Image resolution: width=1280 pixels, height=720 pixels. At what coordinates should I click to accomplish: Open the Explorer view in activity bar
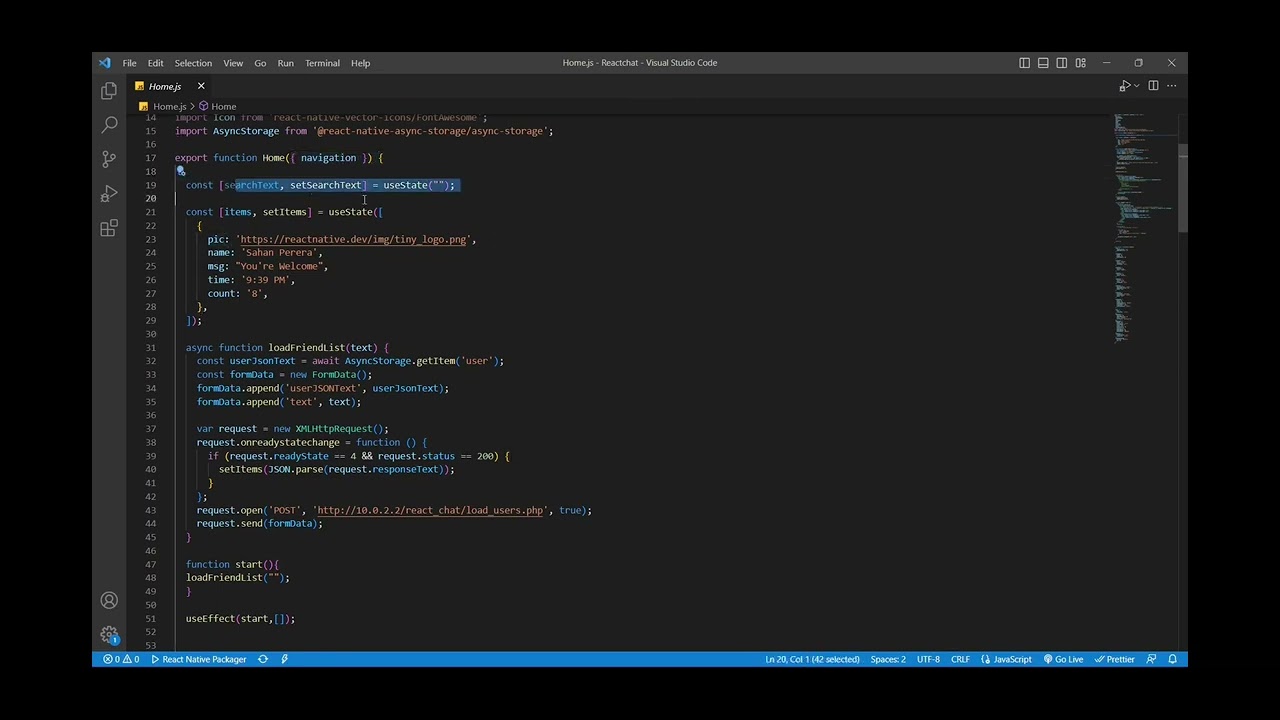point(109,91)
